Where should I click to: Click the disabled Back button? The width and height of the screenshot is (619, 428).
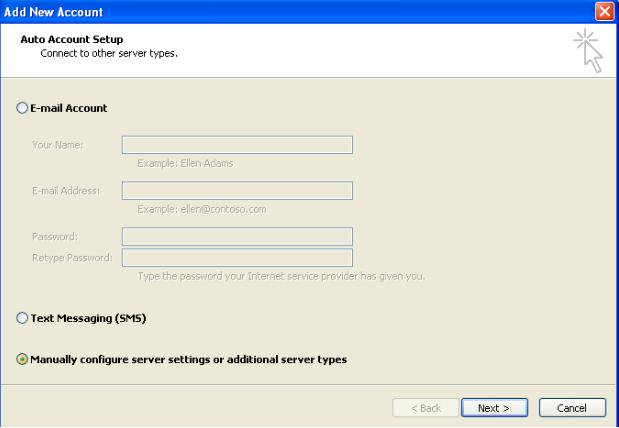point(426,408)
